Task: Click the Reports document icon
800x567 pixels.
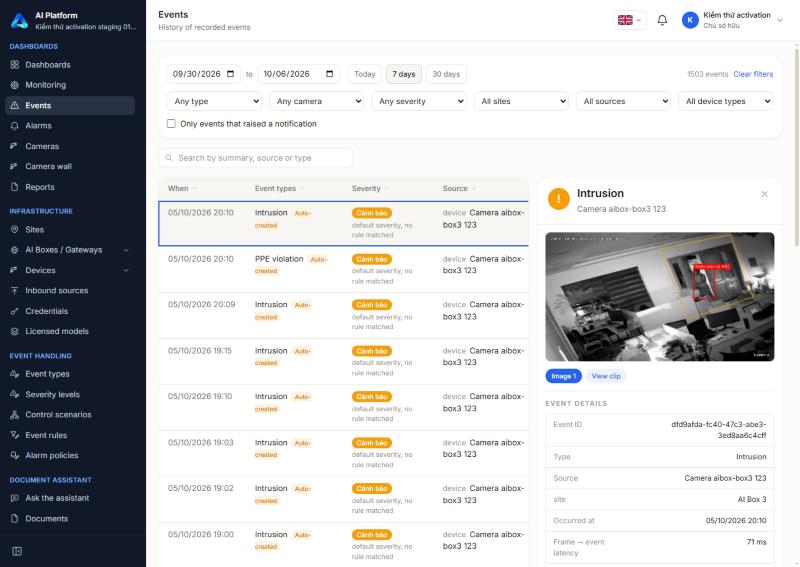Action: click(15, 187)
